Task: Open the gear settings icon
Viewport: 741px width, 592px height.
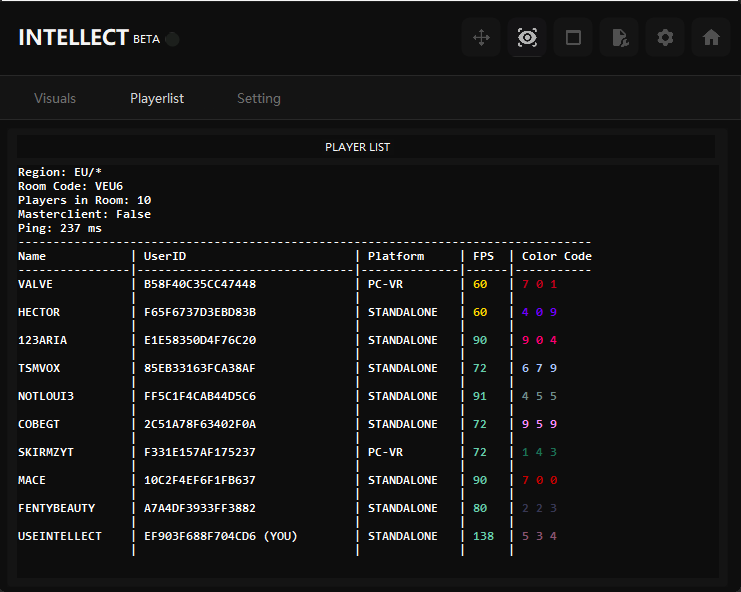Action: 665,38
